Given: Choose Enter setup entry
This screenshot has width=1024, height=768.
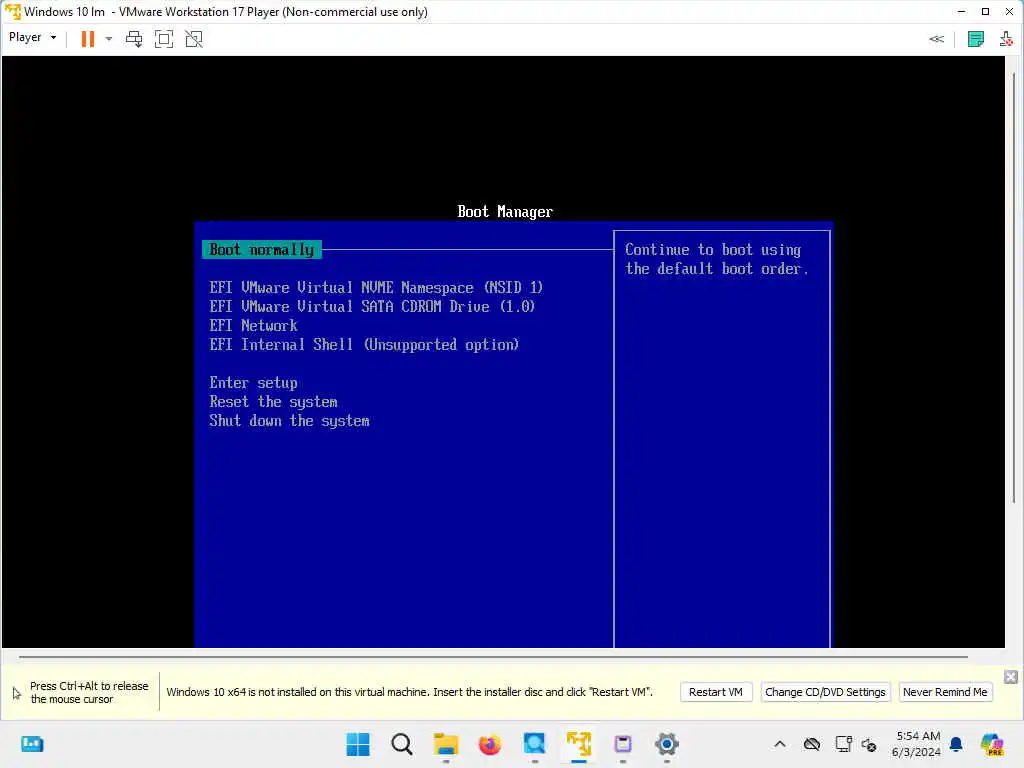Looking at the screenshot, I should [x=253, y=383].
